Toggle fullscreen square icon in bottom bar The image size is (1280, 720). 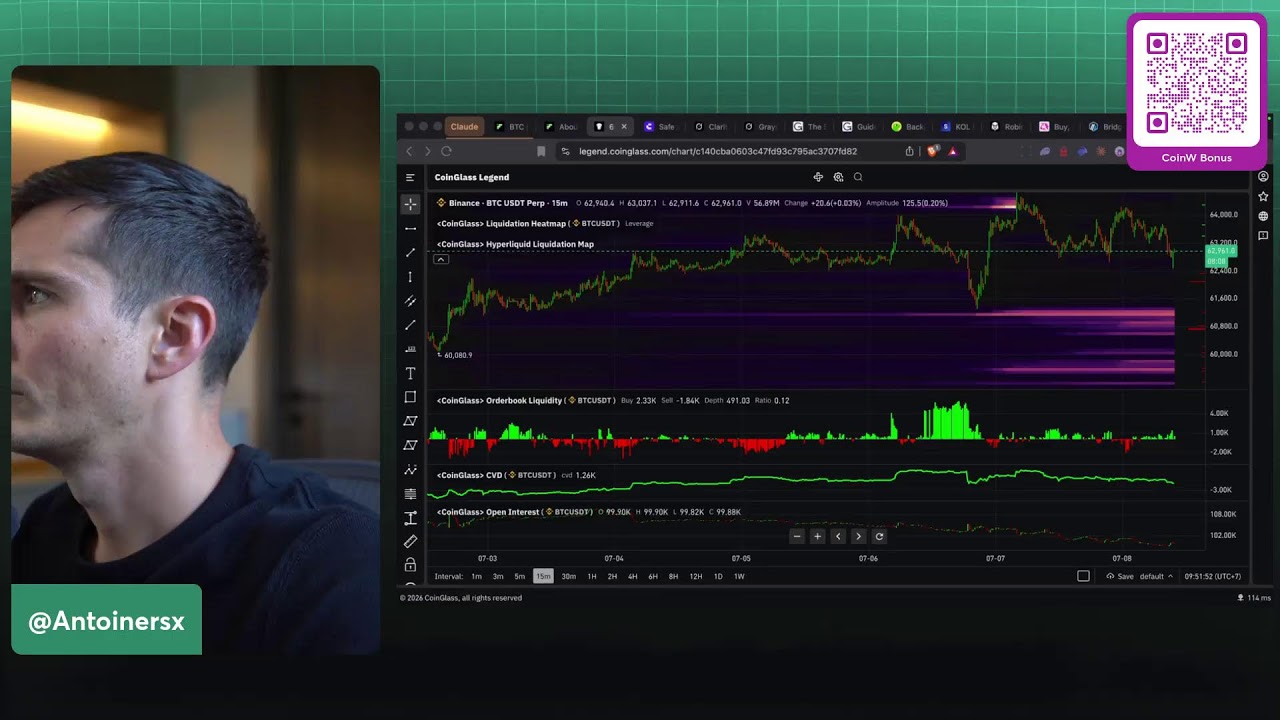1083,576
